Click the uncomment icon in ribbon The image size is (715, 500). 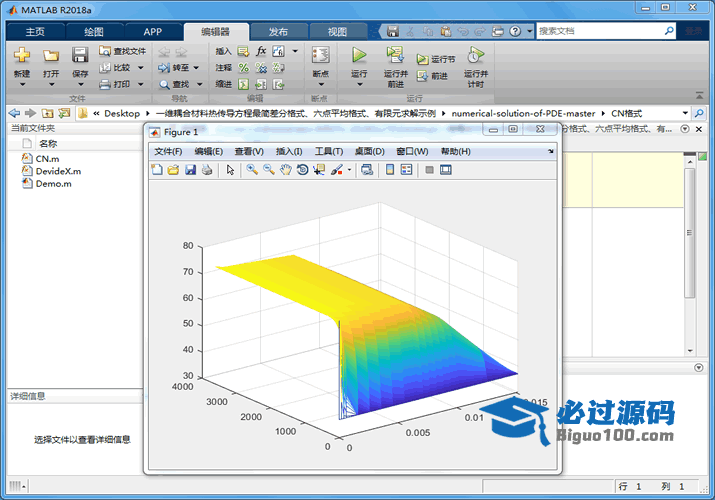pyautogui.click(x=261, y=68)
